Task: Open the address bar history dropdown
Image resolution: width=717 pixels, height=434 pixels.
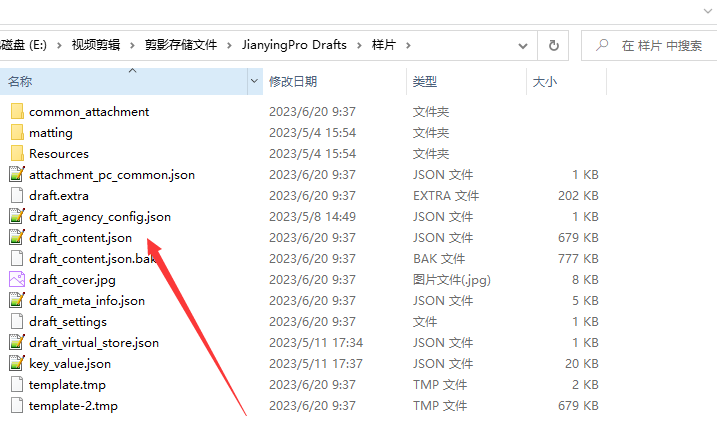Action: 523,45
